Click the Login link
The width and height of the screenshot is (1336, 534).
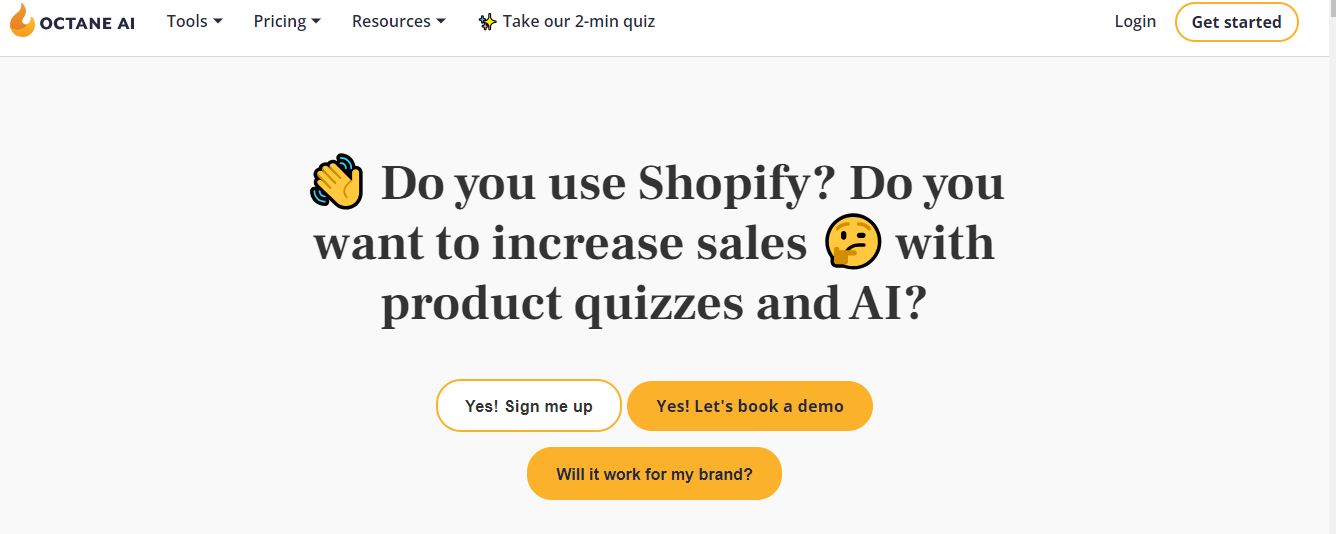click(x=1135, y=21)
